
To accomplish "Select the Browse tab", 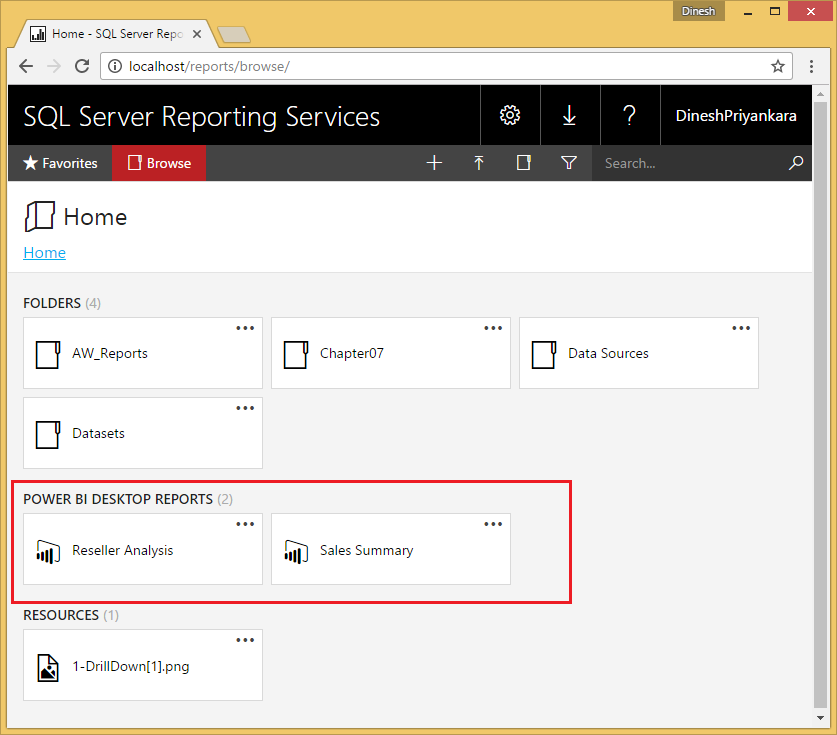I will pos(159,163).
